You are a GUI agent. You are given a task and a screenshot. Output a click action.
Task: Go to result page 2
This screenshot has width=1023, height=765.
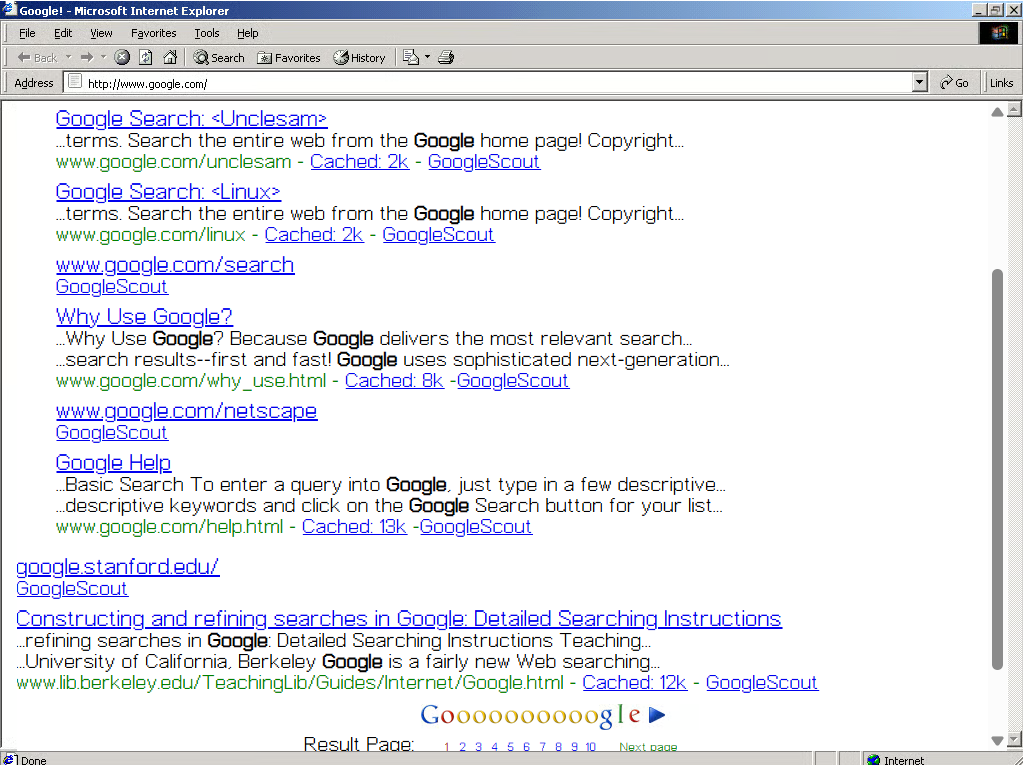point(462,746)
